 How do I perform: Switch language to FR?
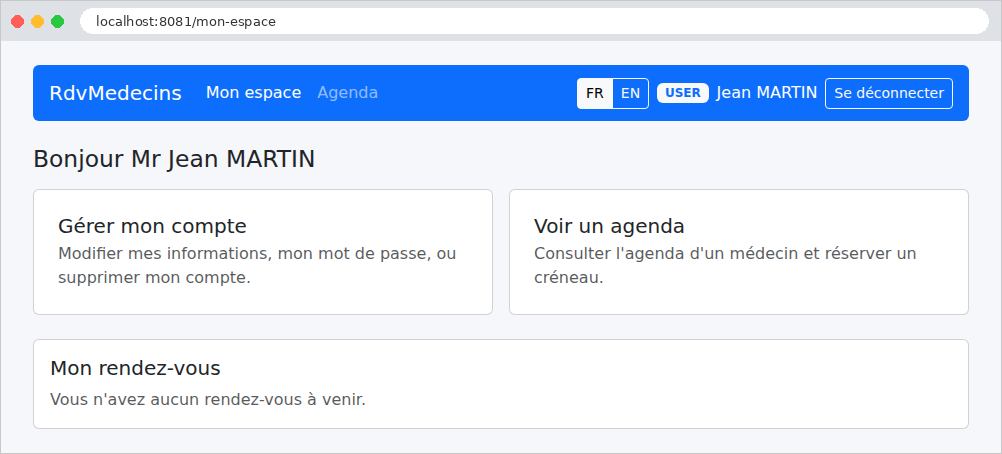(595, 93)
